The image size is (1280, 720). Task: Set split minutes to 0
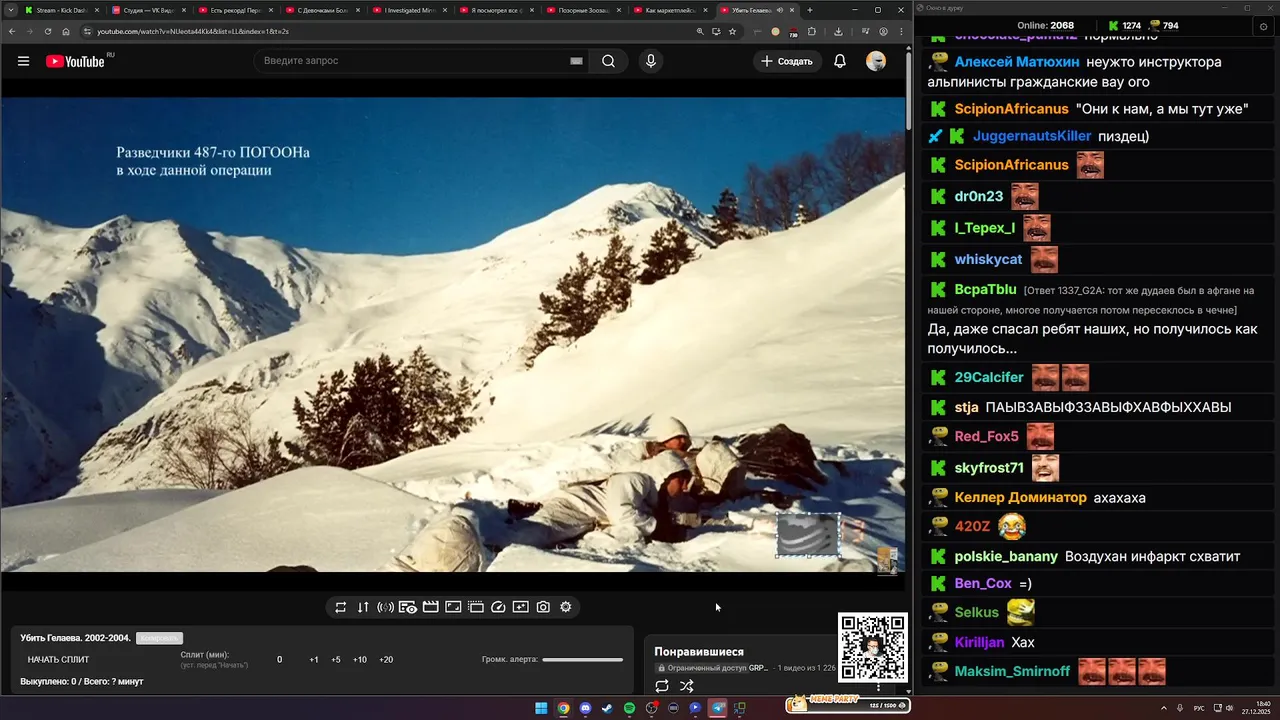(280, 660)
